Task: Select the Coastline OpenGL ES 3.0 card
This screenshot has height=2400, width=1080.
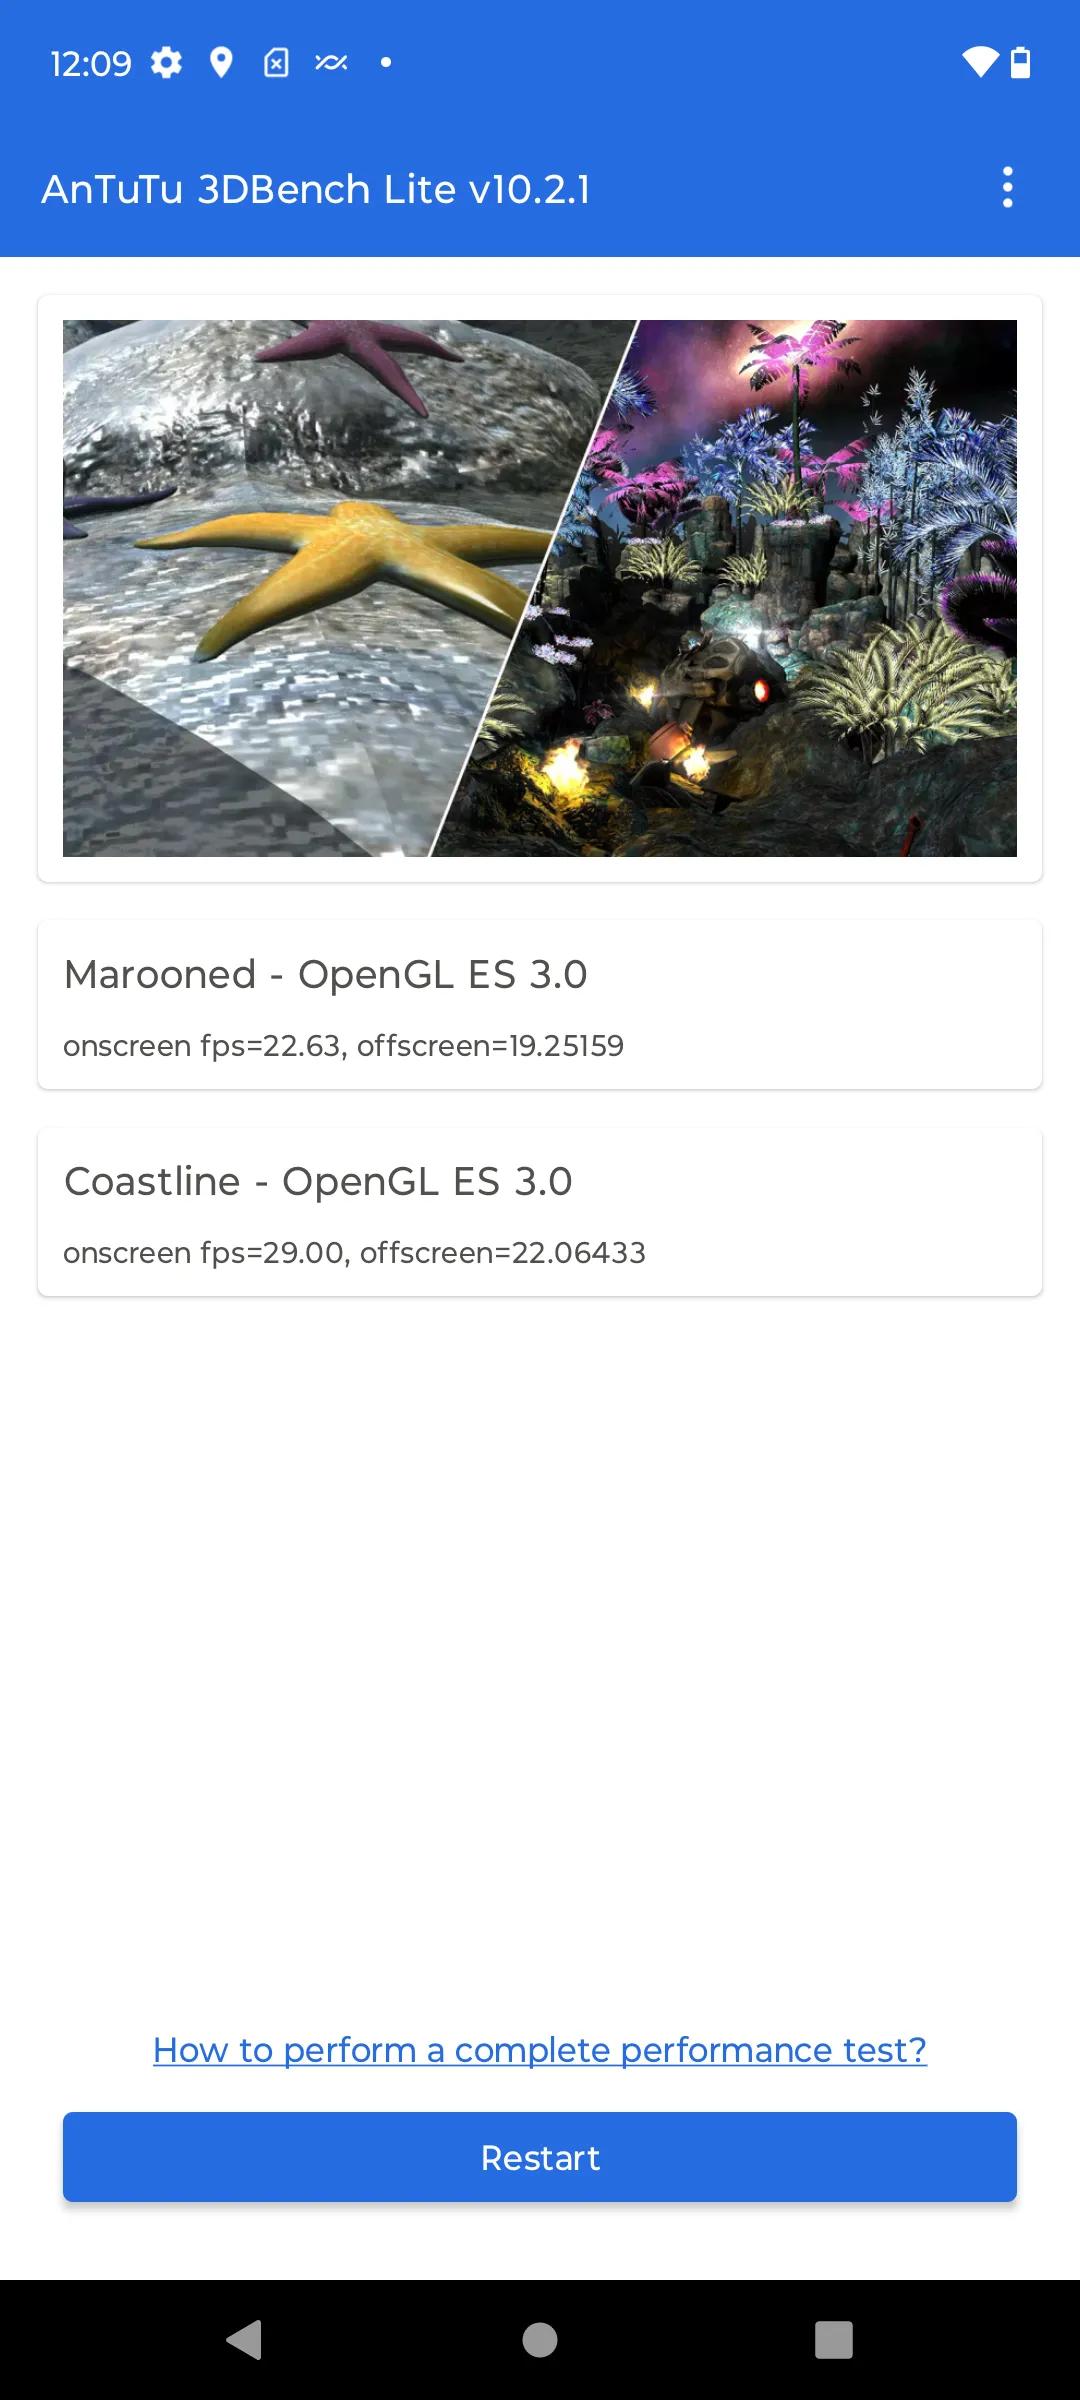Action: pyautogui.click(x=540, y=1212)
